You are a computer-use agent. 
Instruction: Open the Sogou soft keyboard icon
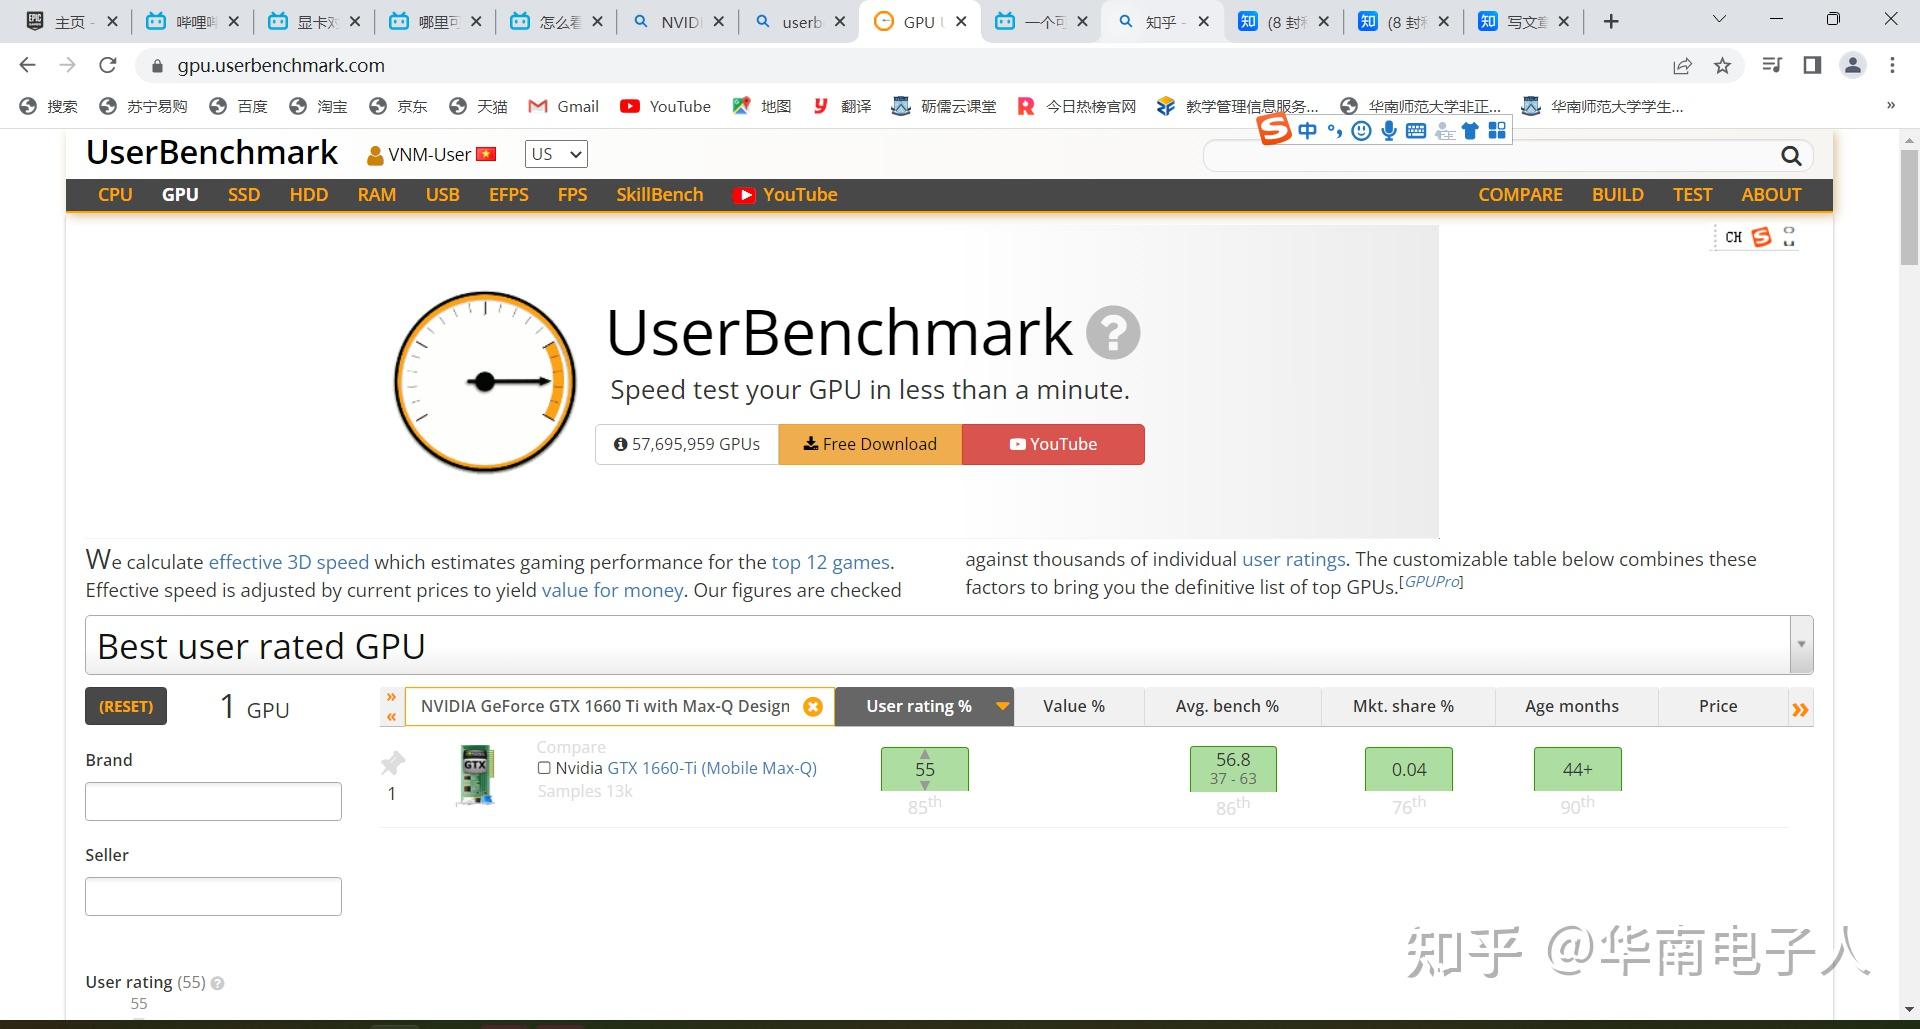pyautogui.click(x=1416, y=131)
